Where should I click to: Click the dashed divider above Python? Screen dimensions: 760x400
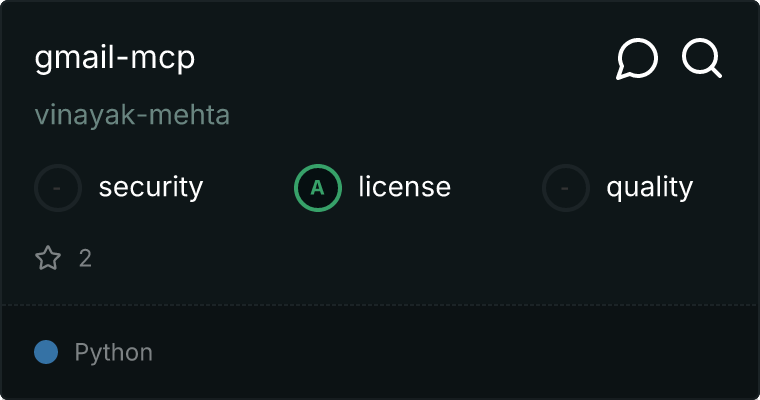(380, 304)
